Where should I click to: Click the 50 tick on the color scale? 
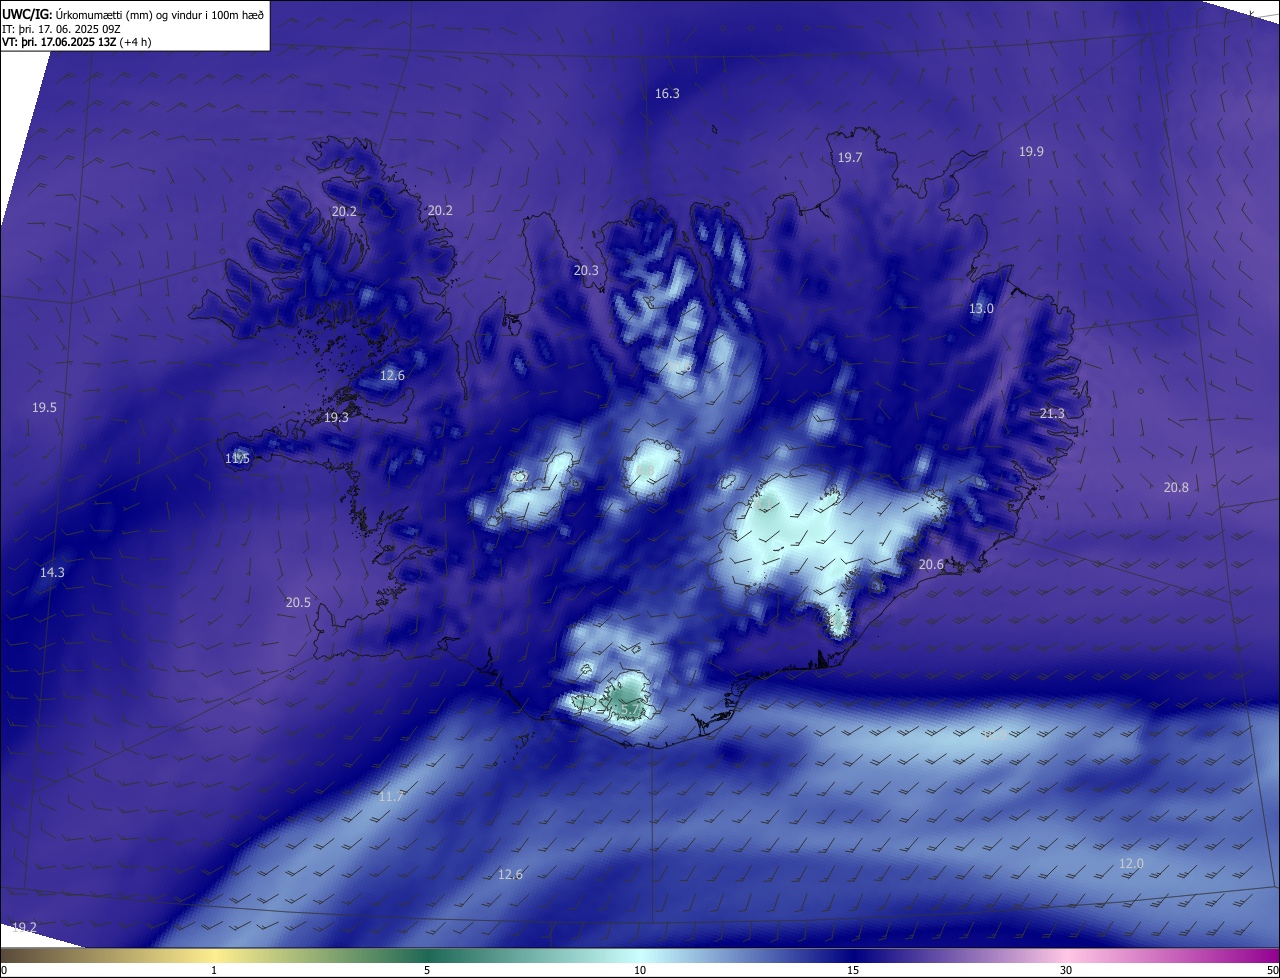click(1272, 970)
